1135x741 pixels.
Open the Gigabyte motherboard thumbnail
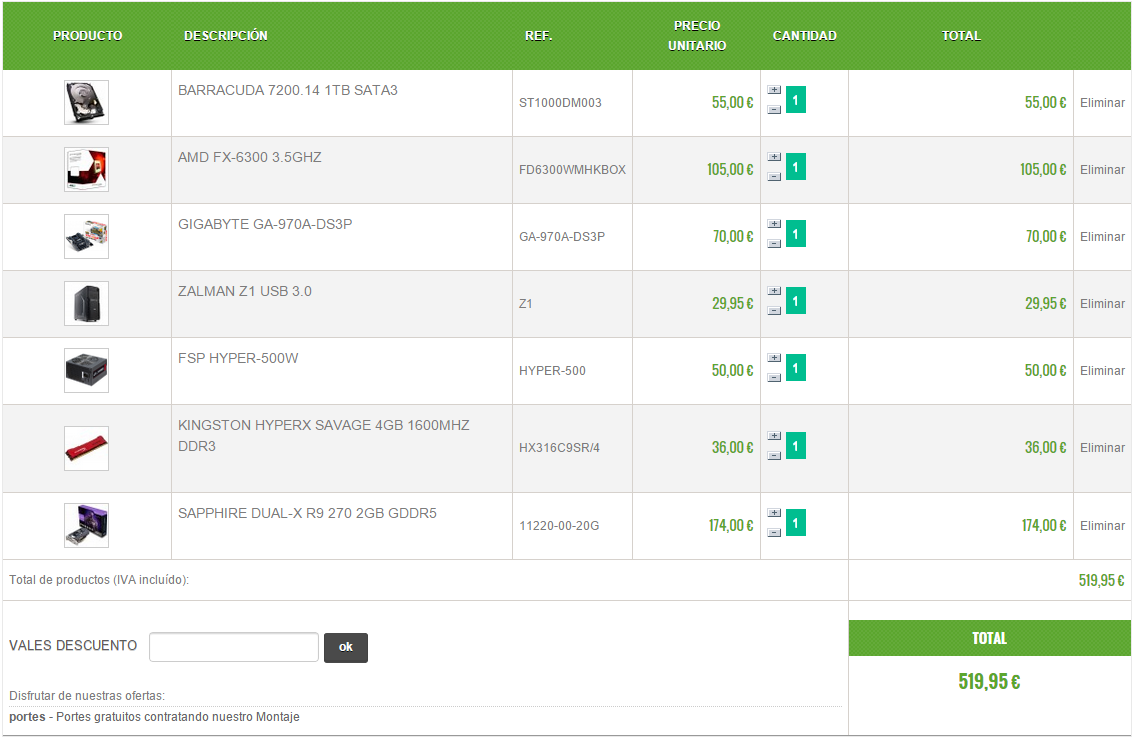[x=86, y=236]
